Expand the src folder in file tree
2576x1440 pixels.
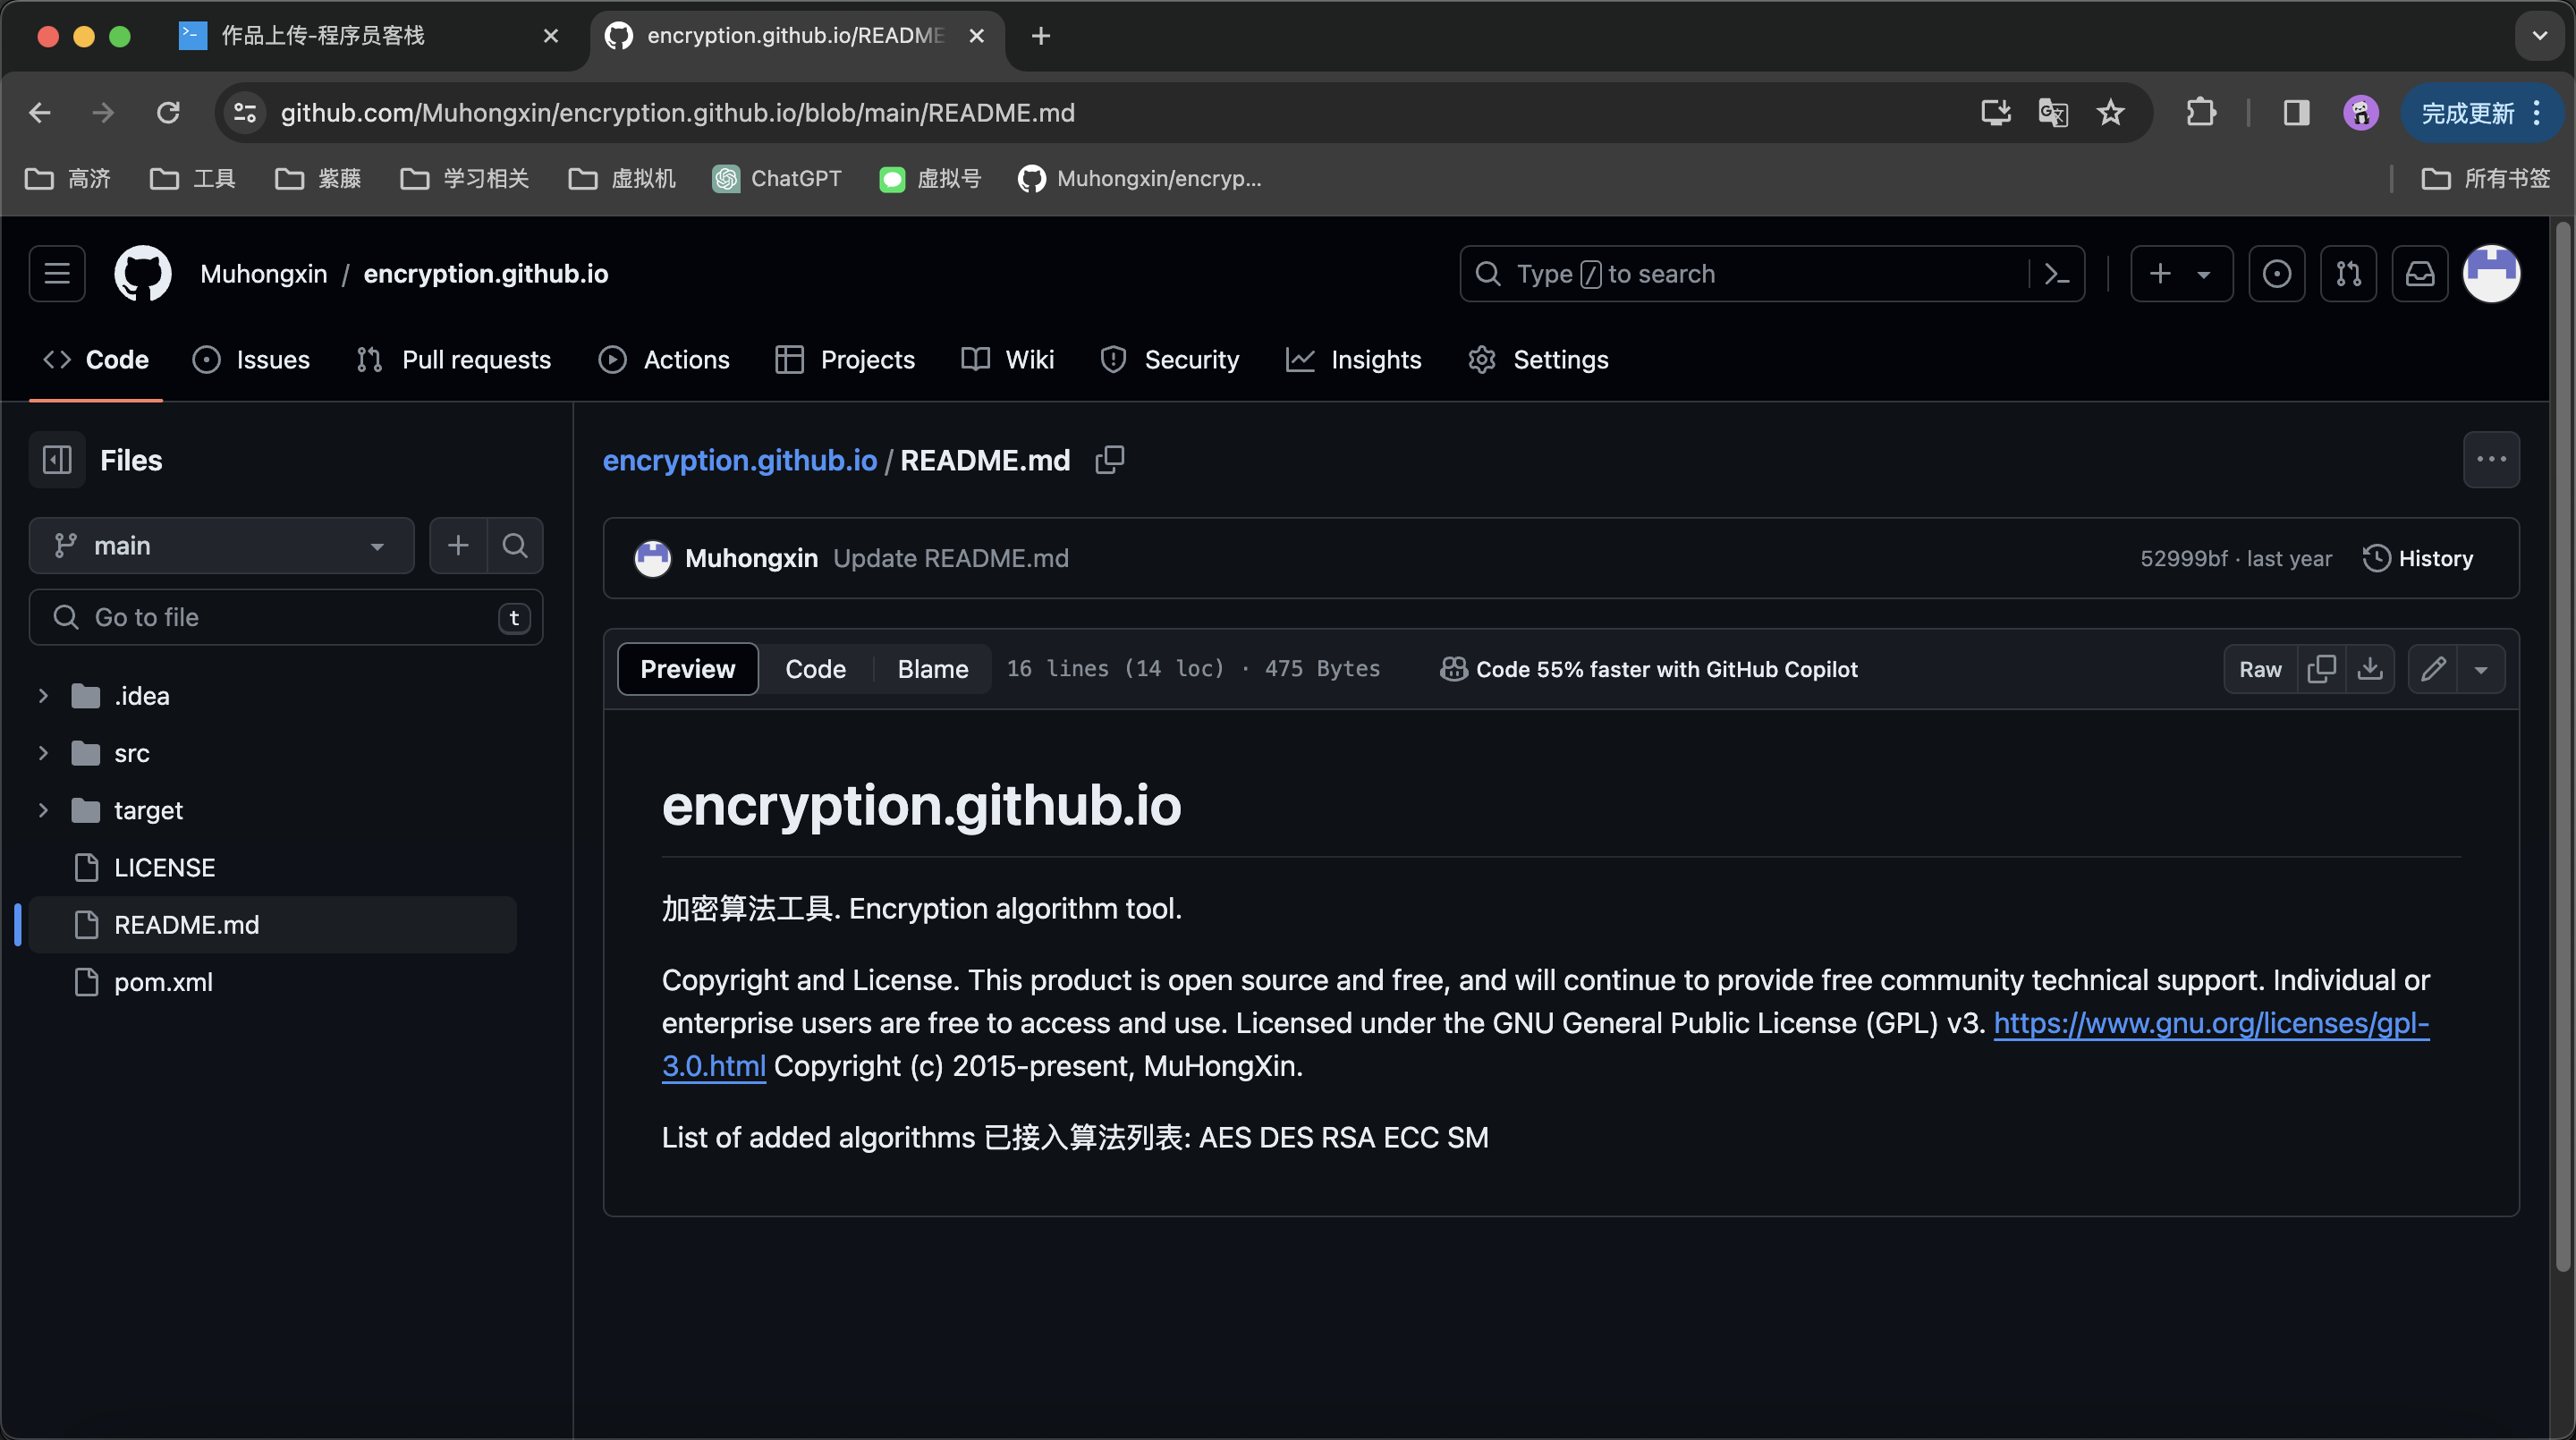point(39,752)
